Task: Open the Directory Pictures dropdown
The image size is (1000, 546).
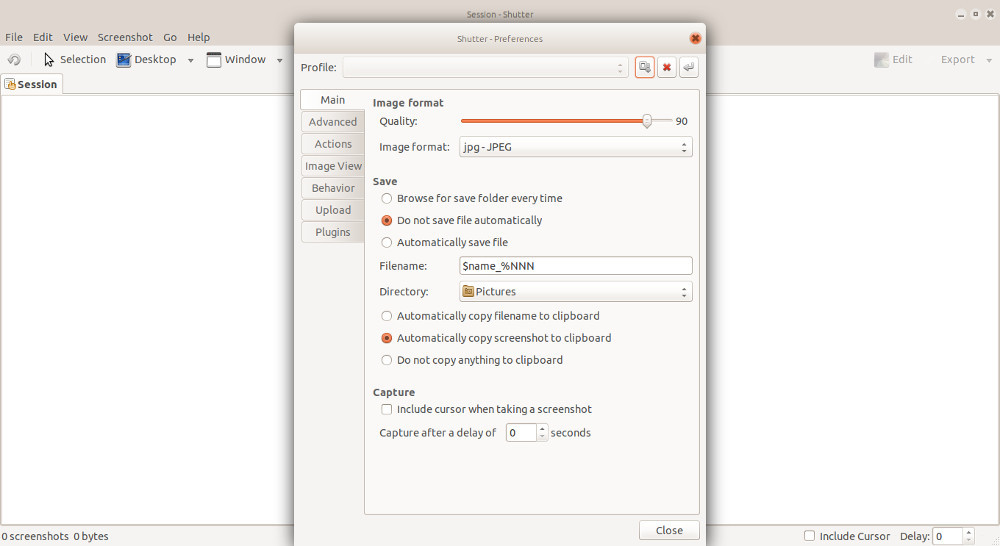Action: point(575,291)
